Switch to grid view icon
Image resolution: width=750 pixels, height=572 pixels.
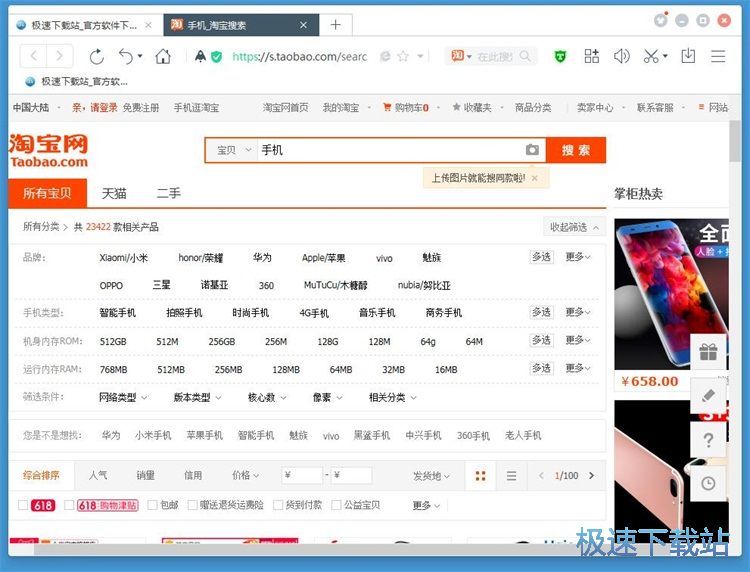480,475
